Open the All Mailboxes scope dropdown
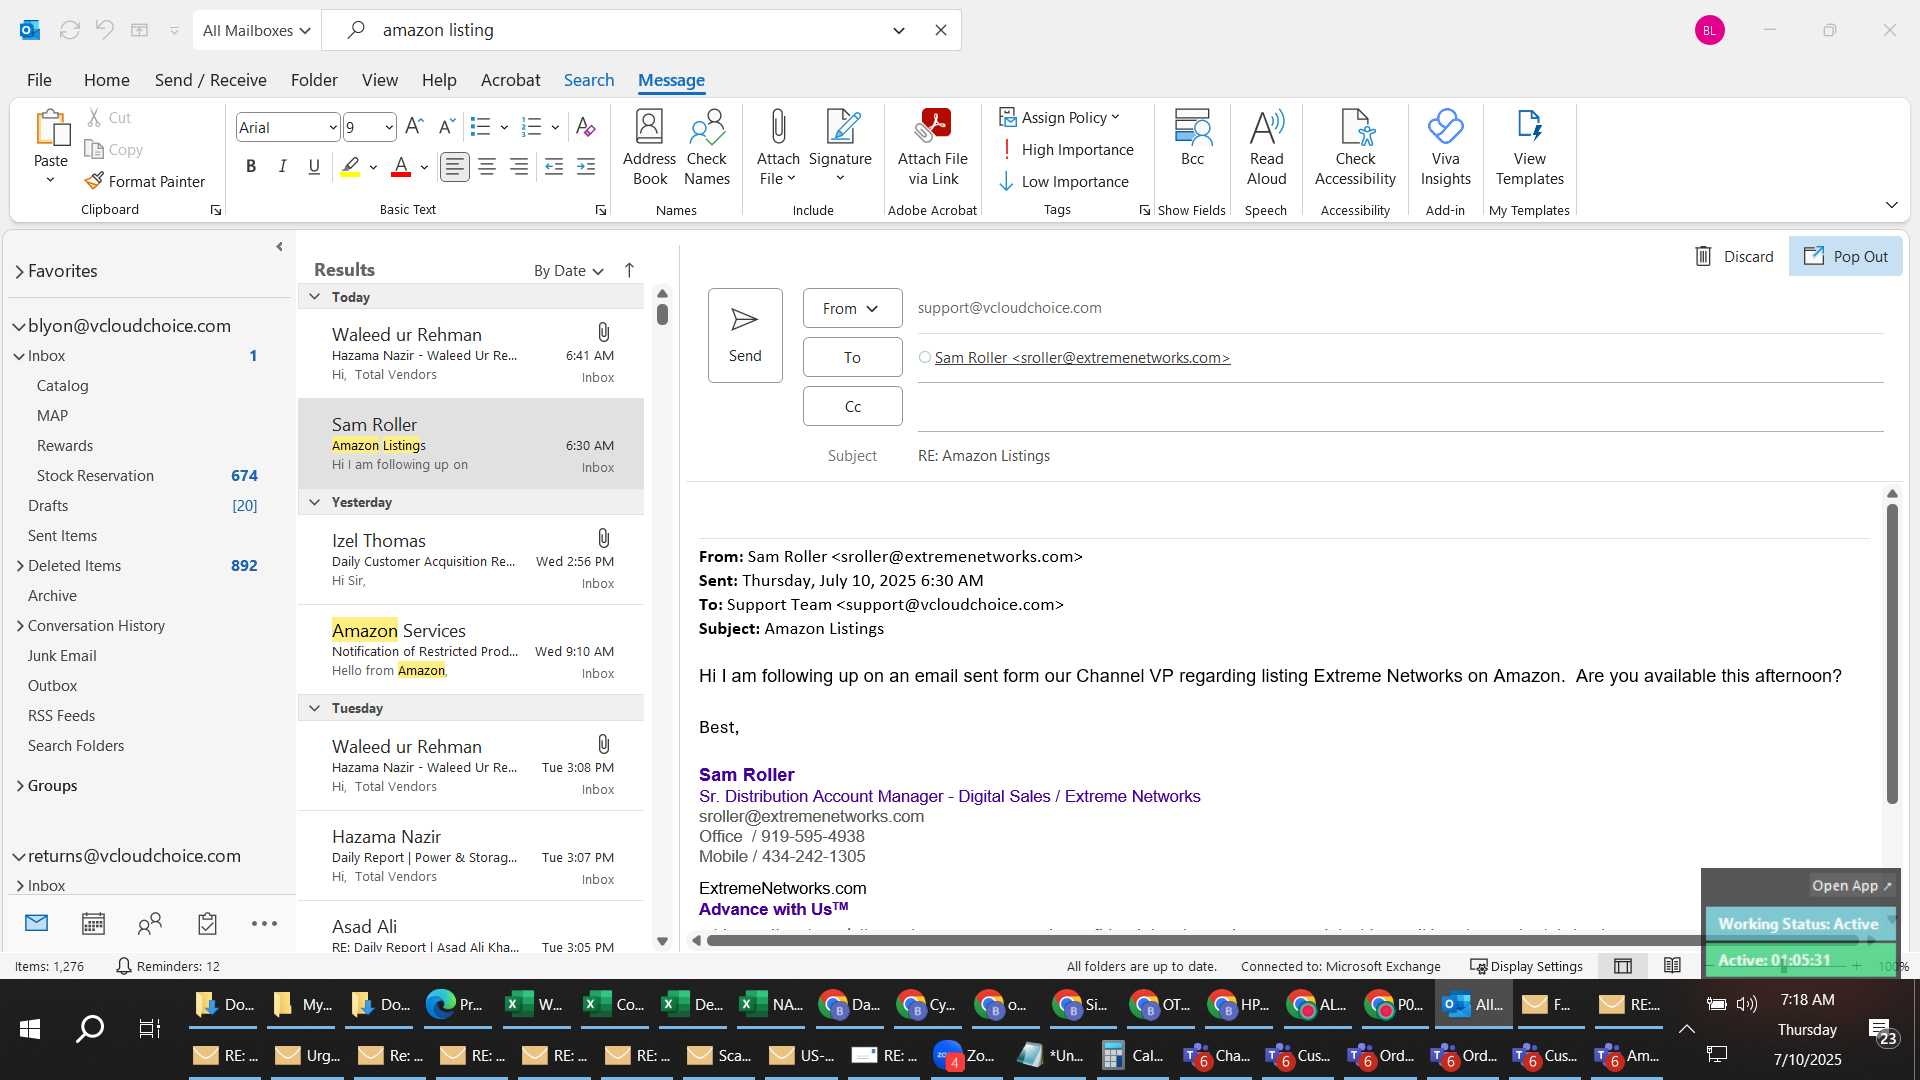Screen dimensions: 1920x1080 (256, 30)
